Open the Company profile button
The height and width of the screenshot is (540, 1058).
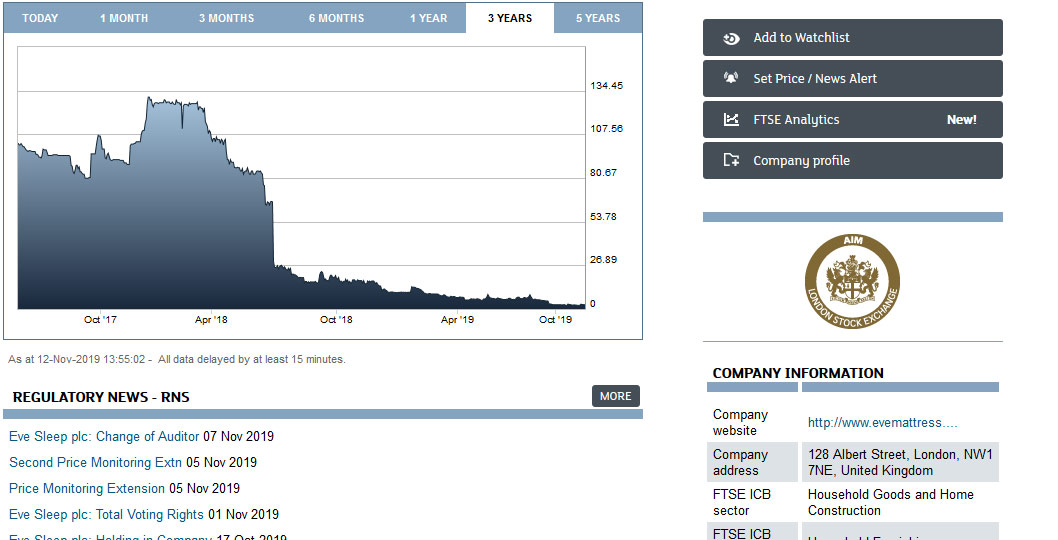852,161
